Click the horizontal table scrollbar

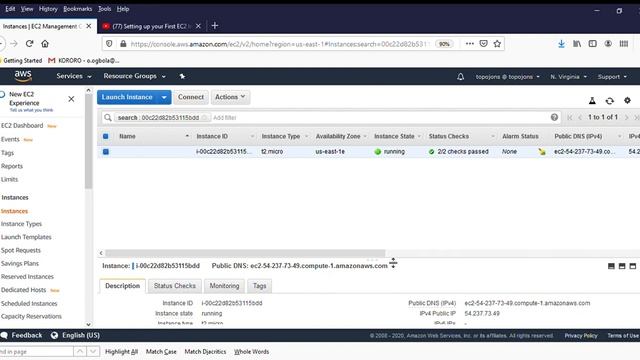(x=245, y=253)
